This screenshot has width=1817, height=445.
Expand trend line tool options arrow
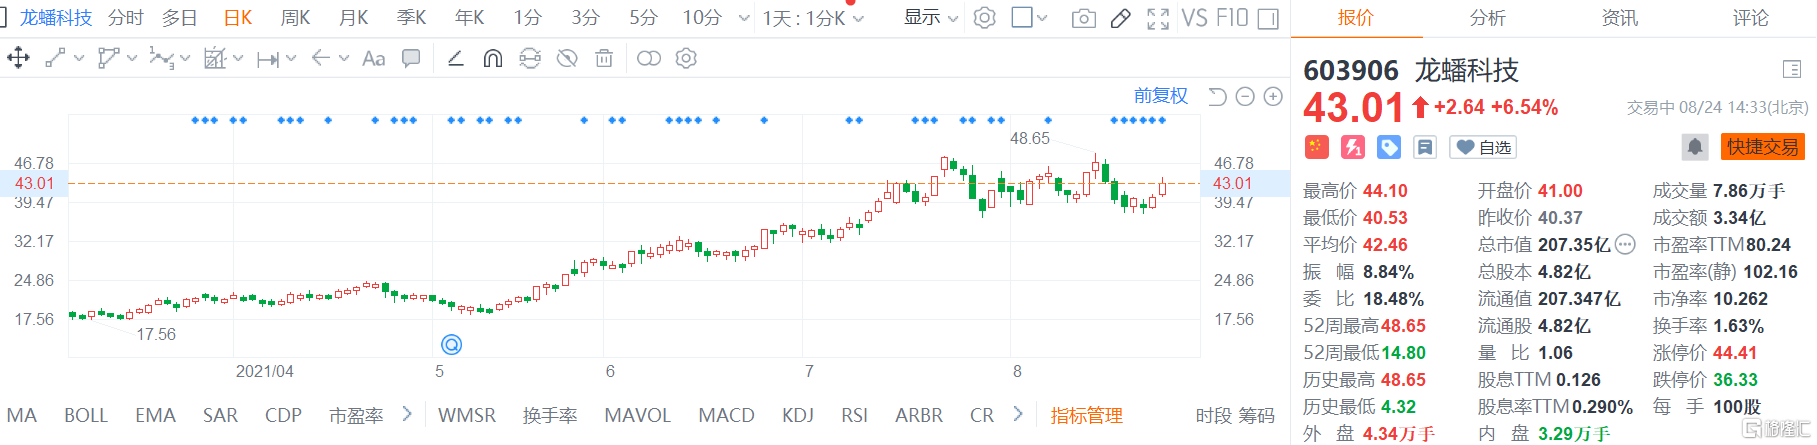click(79, 58)
